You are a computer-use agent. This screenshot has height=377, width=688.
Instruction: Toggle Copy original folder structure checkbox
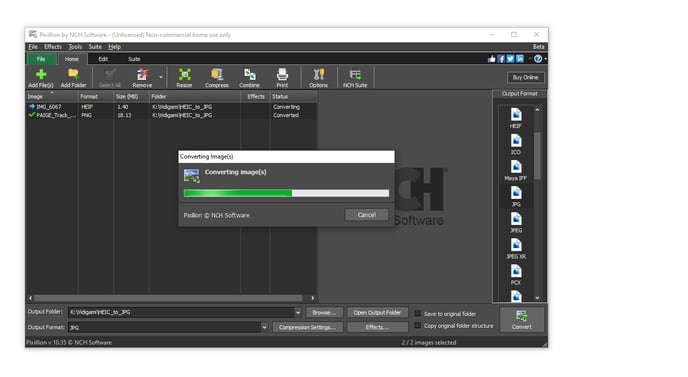click(418, 325)
